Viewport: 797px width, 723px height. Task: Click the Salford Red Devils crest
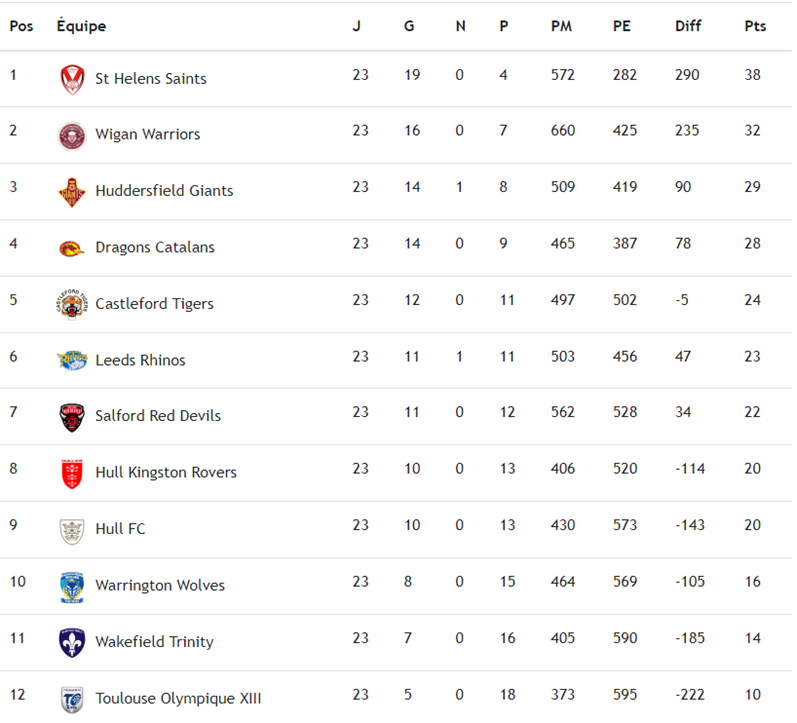pyautogui.click(x=72, y=416)
